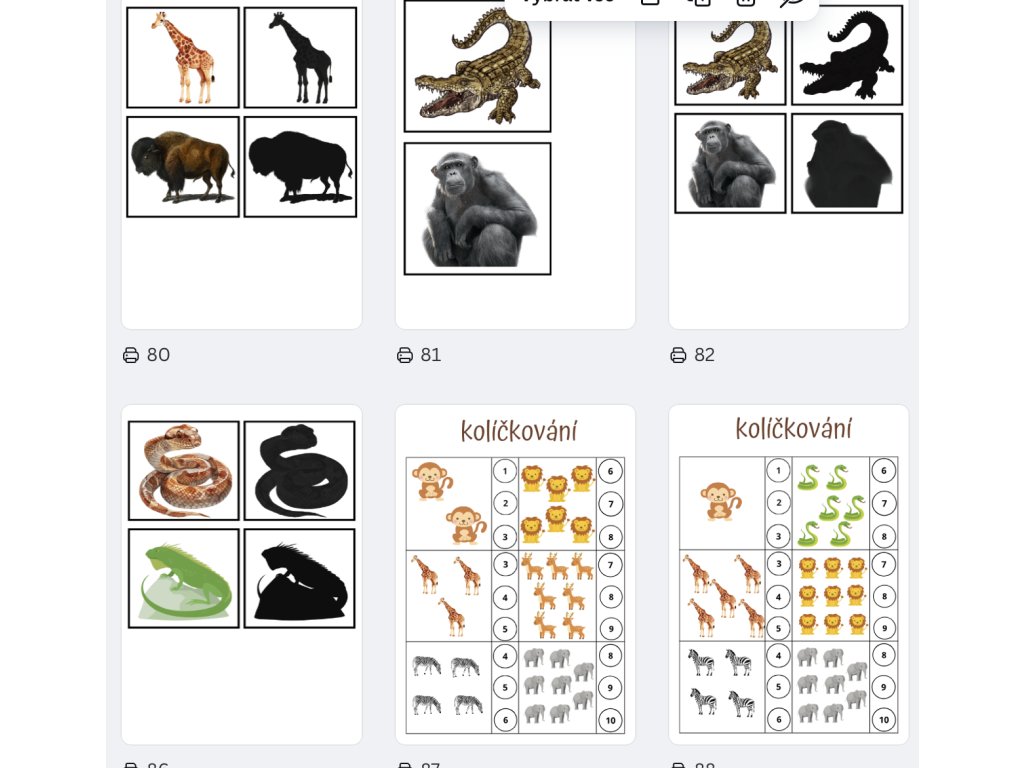The width and height of the screenshot is (1024, 768).
Task: Click the printer icon beside page 82
Action: pyautogui.click(x=679, y=355)
